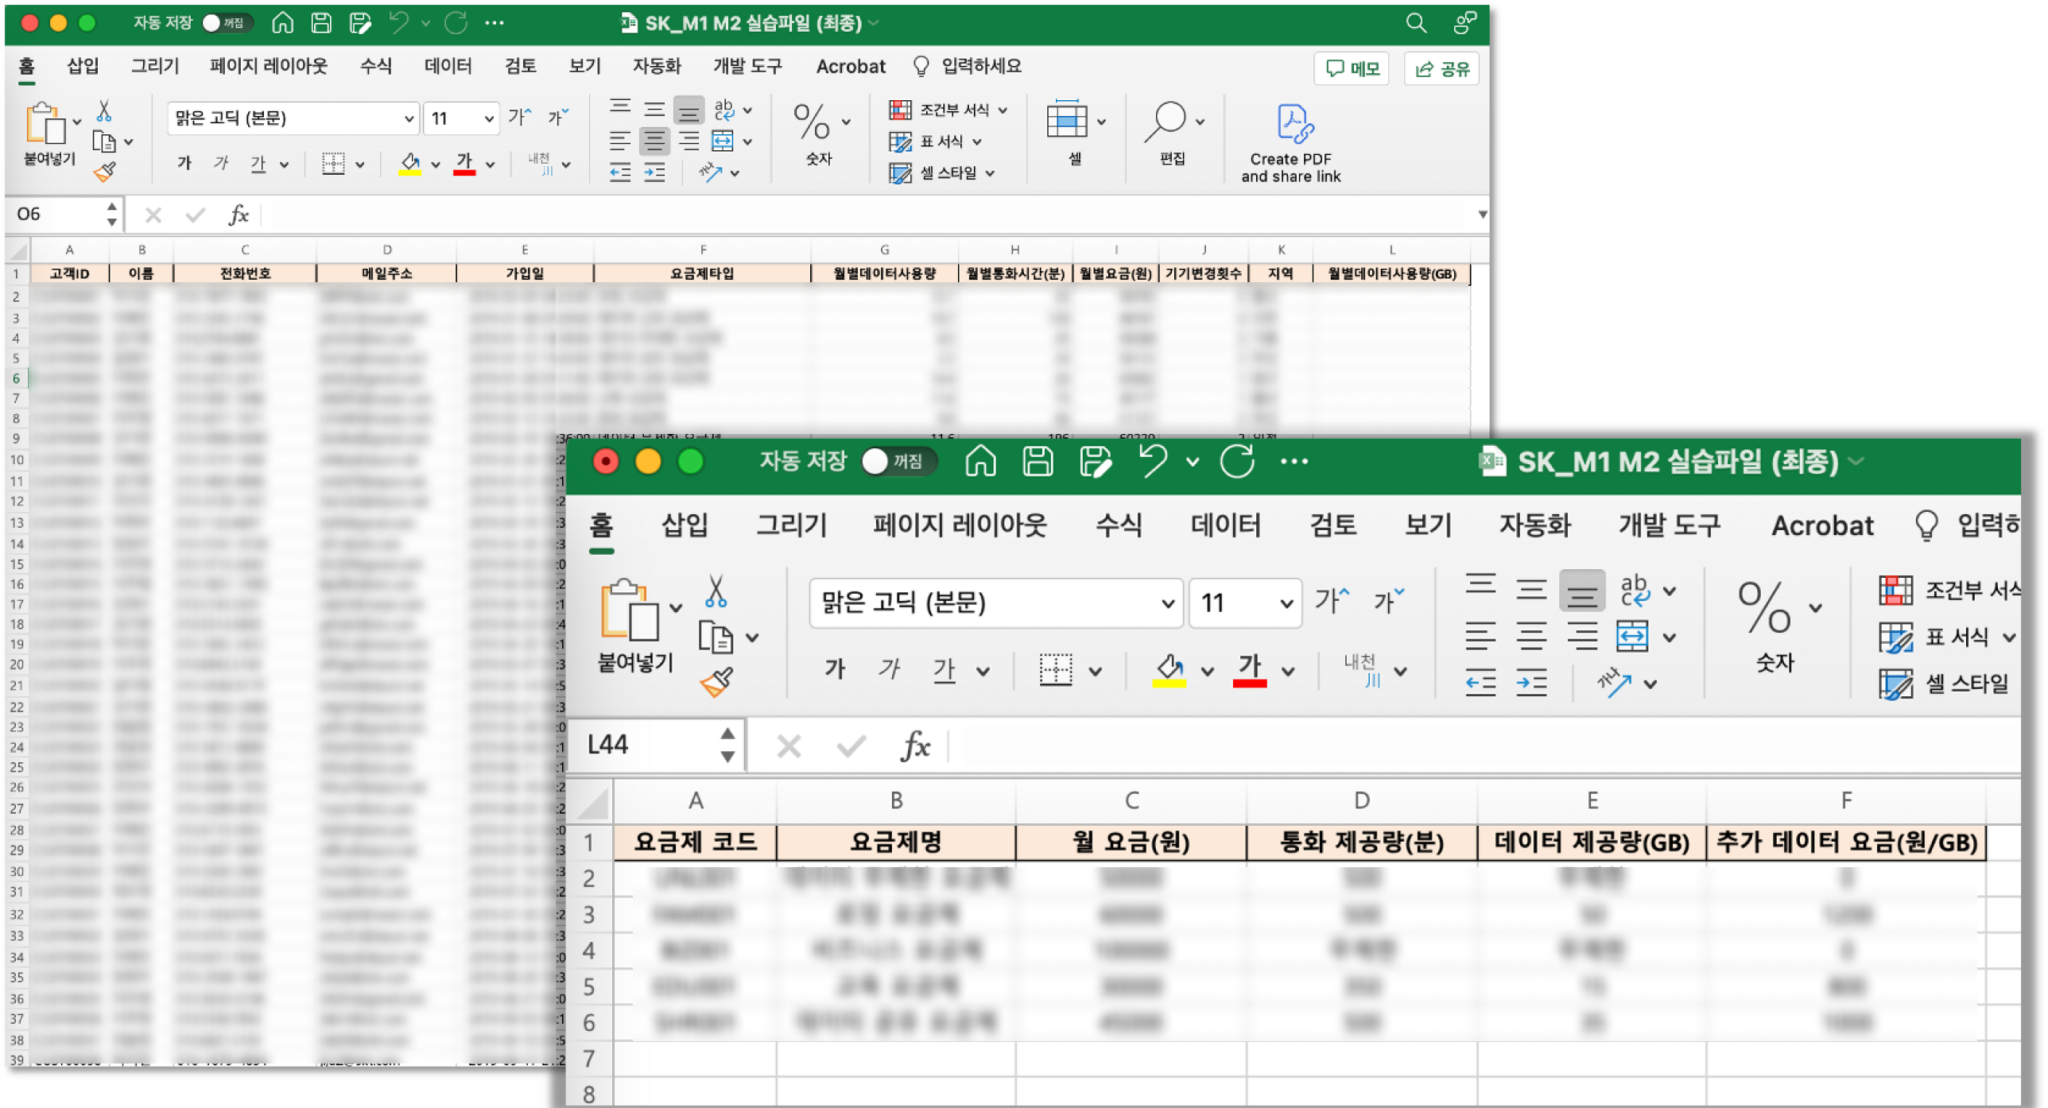Expand the font size 11 dropdown
Viewport: 2048px width, 1108px height.
tap(1288, 603)
